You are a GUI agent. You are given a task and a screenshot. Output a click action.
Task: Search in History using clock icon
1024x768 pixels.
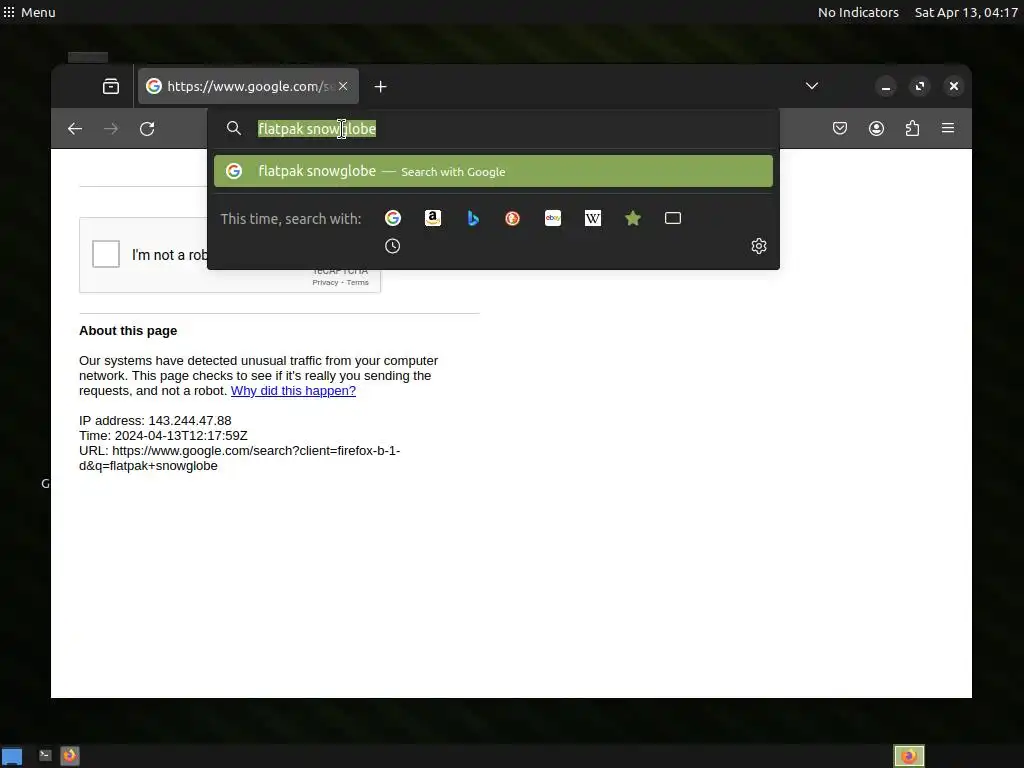tap(392, 246)
